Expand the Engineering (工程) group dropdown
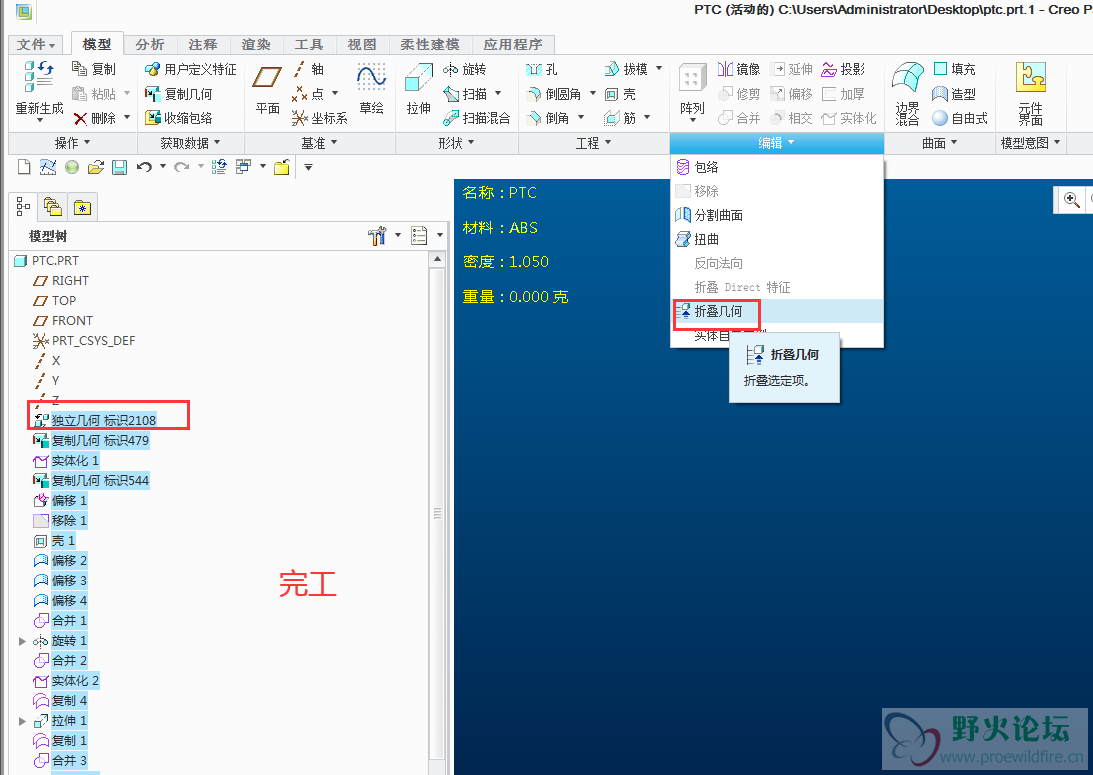This screenshot has width=1093, height=775. tap(593, 143)
